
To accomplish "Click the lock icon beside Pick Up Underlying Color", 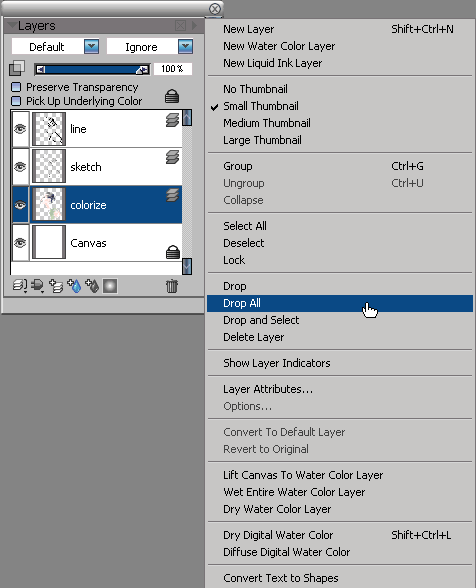I will point(172,96).
